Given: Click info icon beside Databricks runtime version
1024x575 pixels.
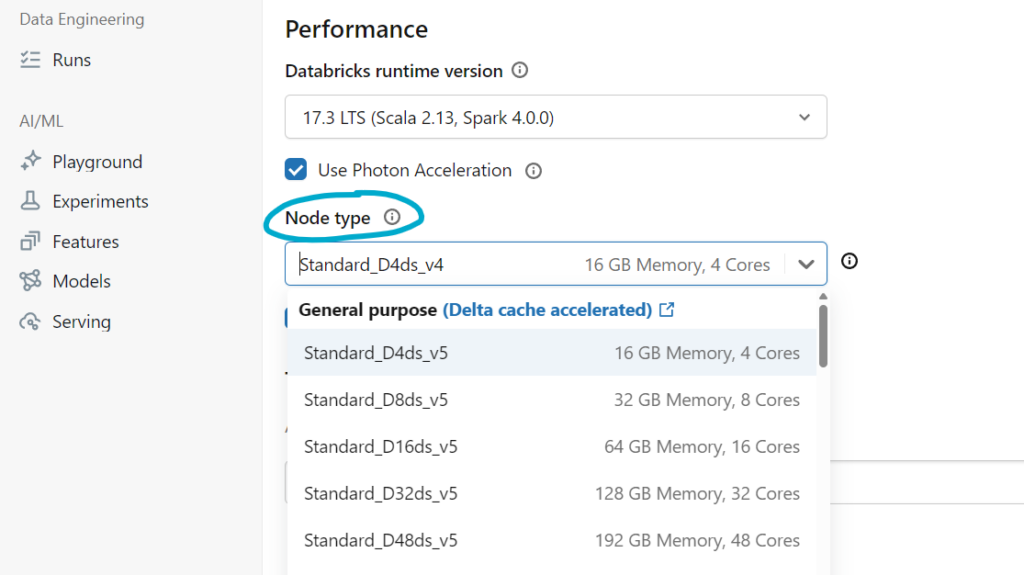Looking at the screenshot, I should (x=520, y=71).
